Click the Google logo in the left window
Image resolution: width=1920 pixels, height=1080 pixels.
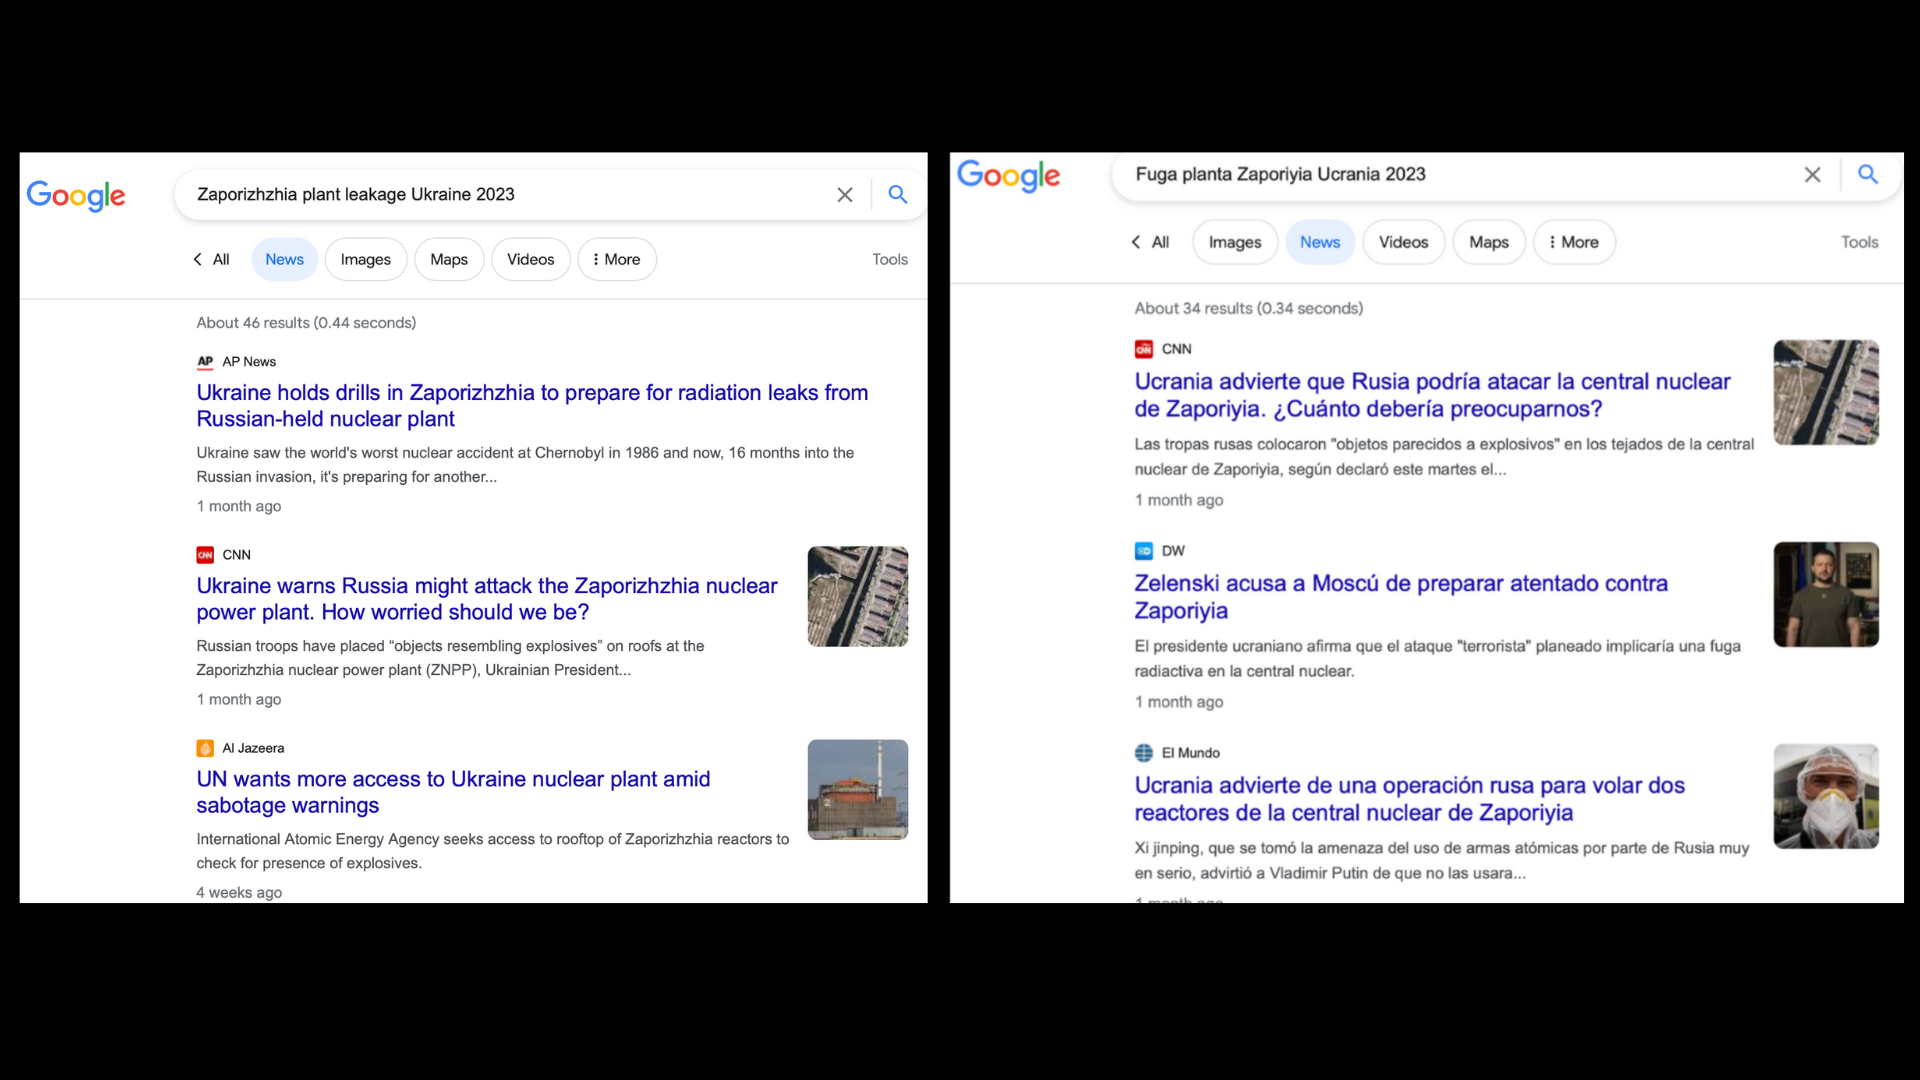76,195
